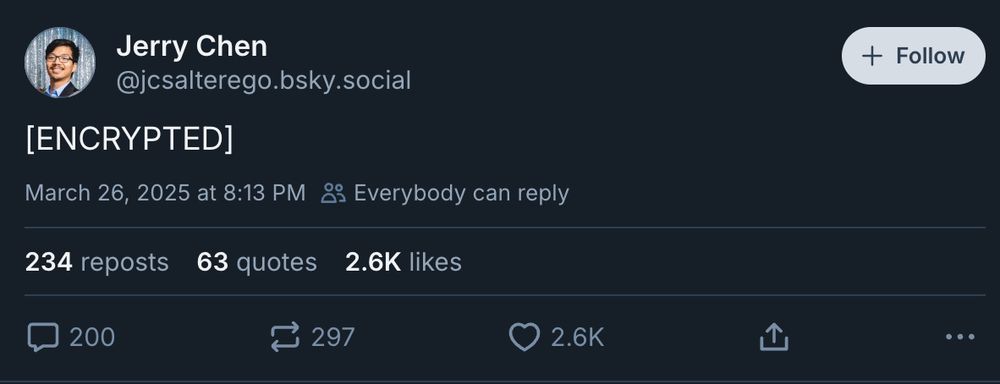
Task: Click the [ENCRYPTED] post text
Action: pyautogui.click(x=129, y=138)
